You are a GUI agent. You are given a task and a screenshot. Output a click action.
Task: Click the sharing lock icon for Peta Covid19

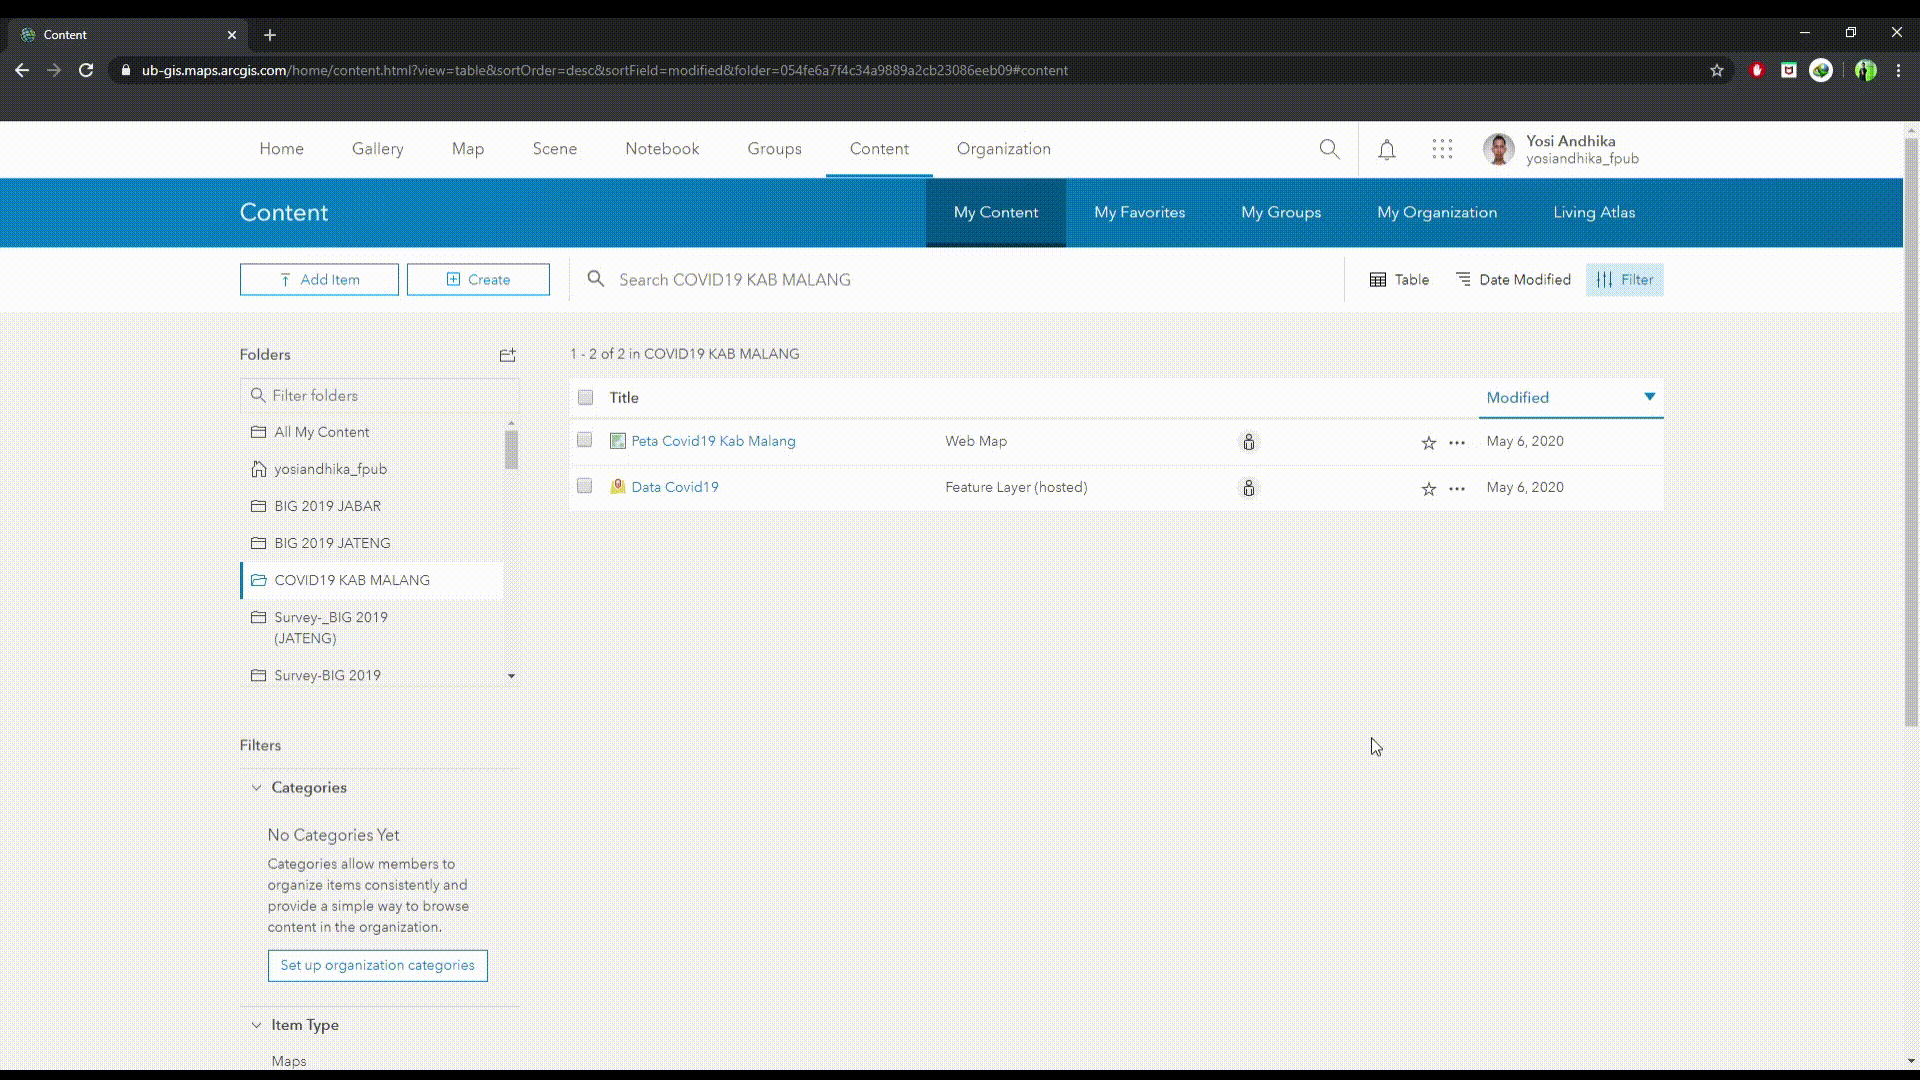[x=1248, y=442]
